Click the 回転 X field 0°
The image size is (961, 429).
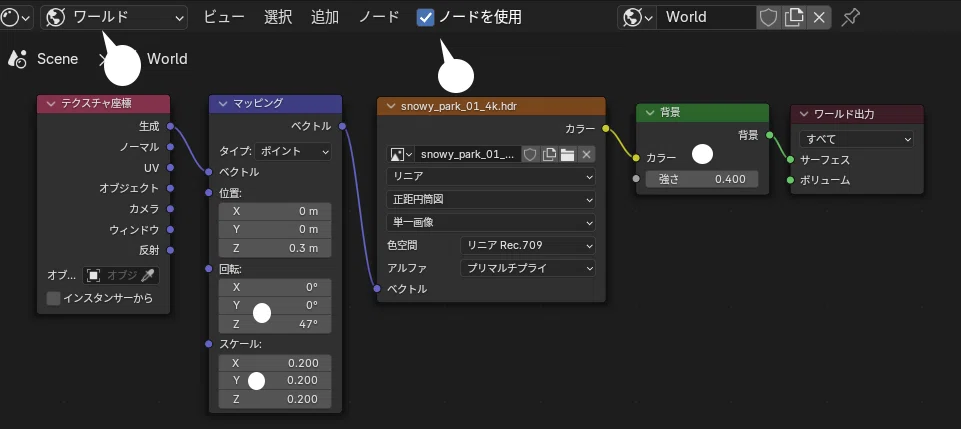pos(275,287)
